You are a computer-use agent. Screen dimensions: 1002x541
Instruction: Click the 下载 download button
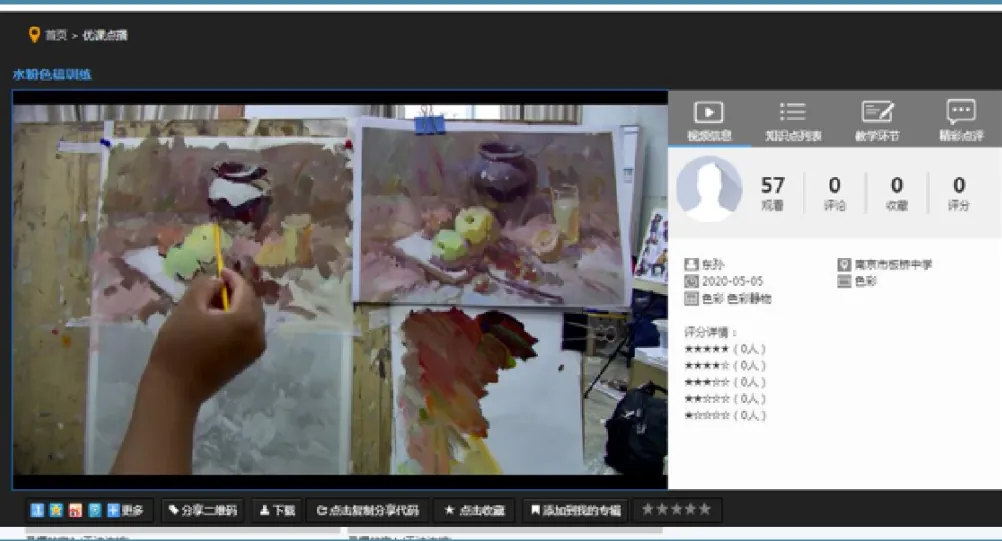tap(277, 510)
